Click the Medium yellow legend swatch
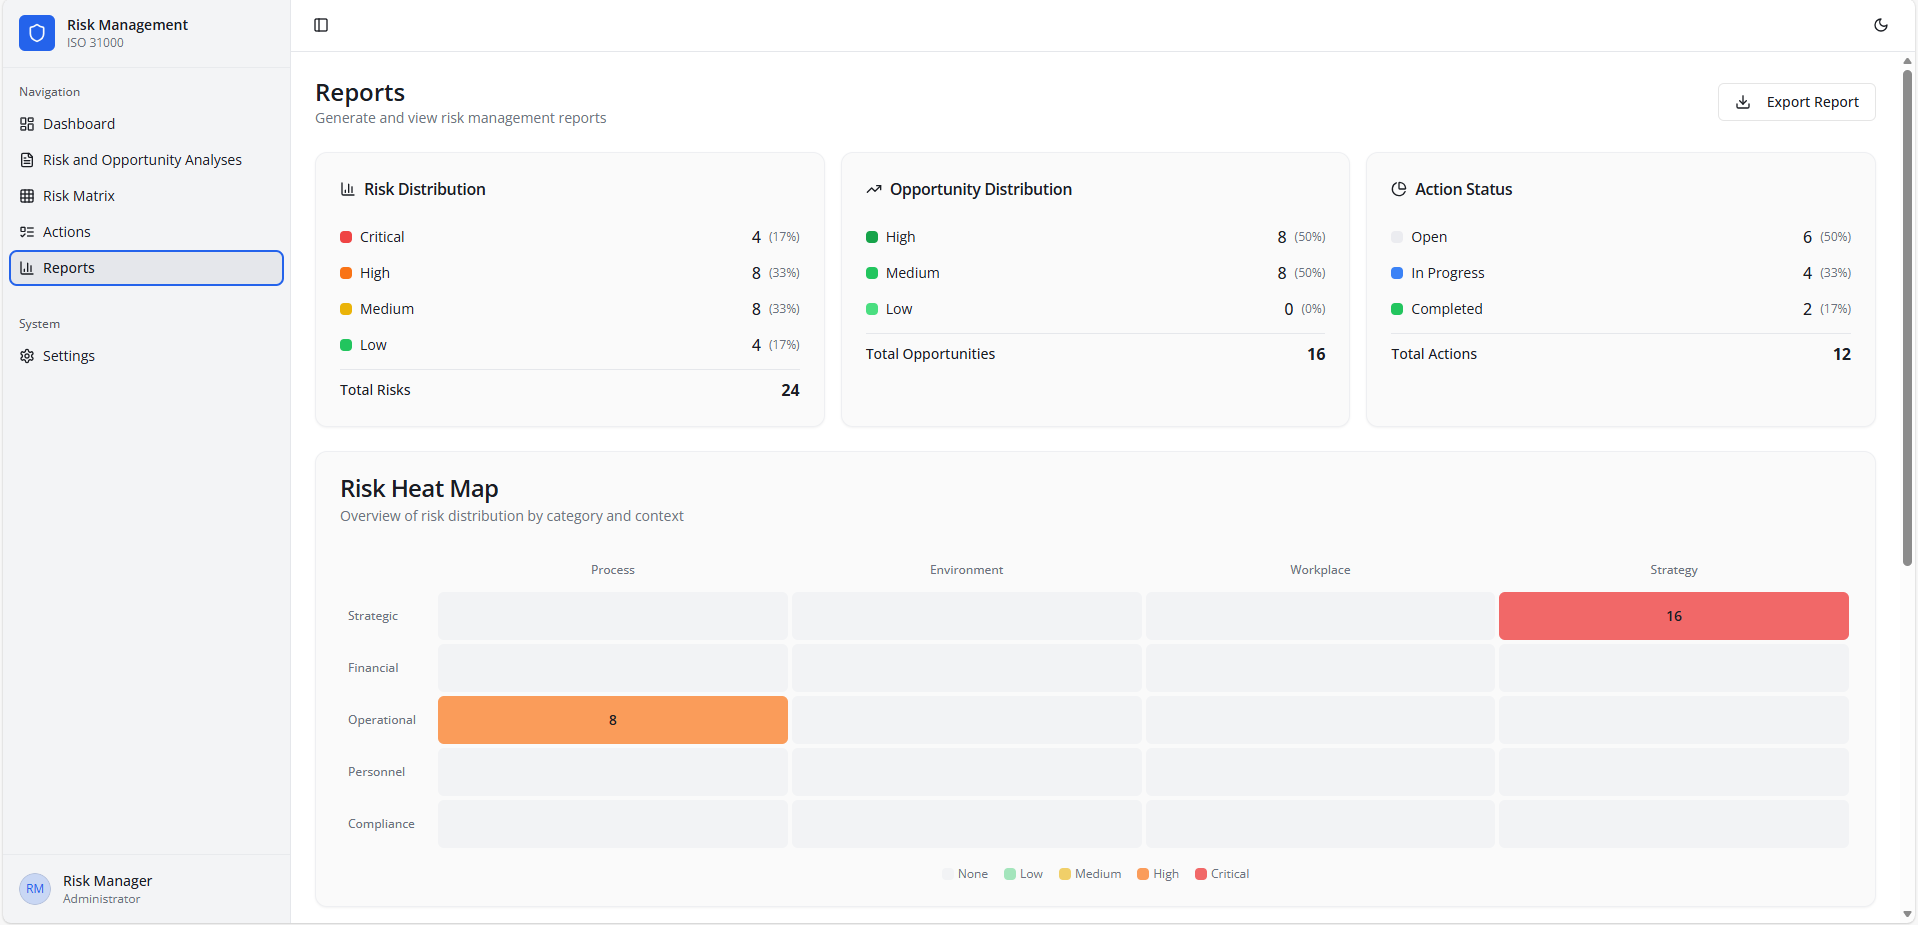 [1063, 873]
